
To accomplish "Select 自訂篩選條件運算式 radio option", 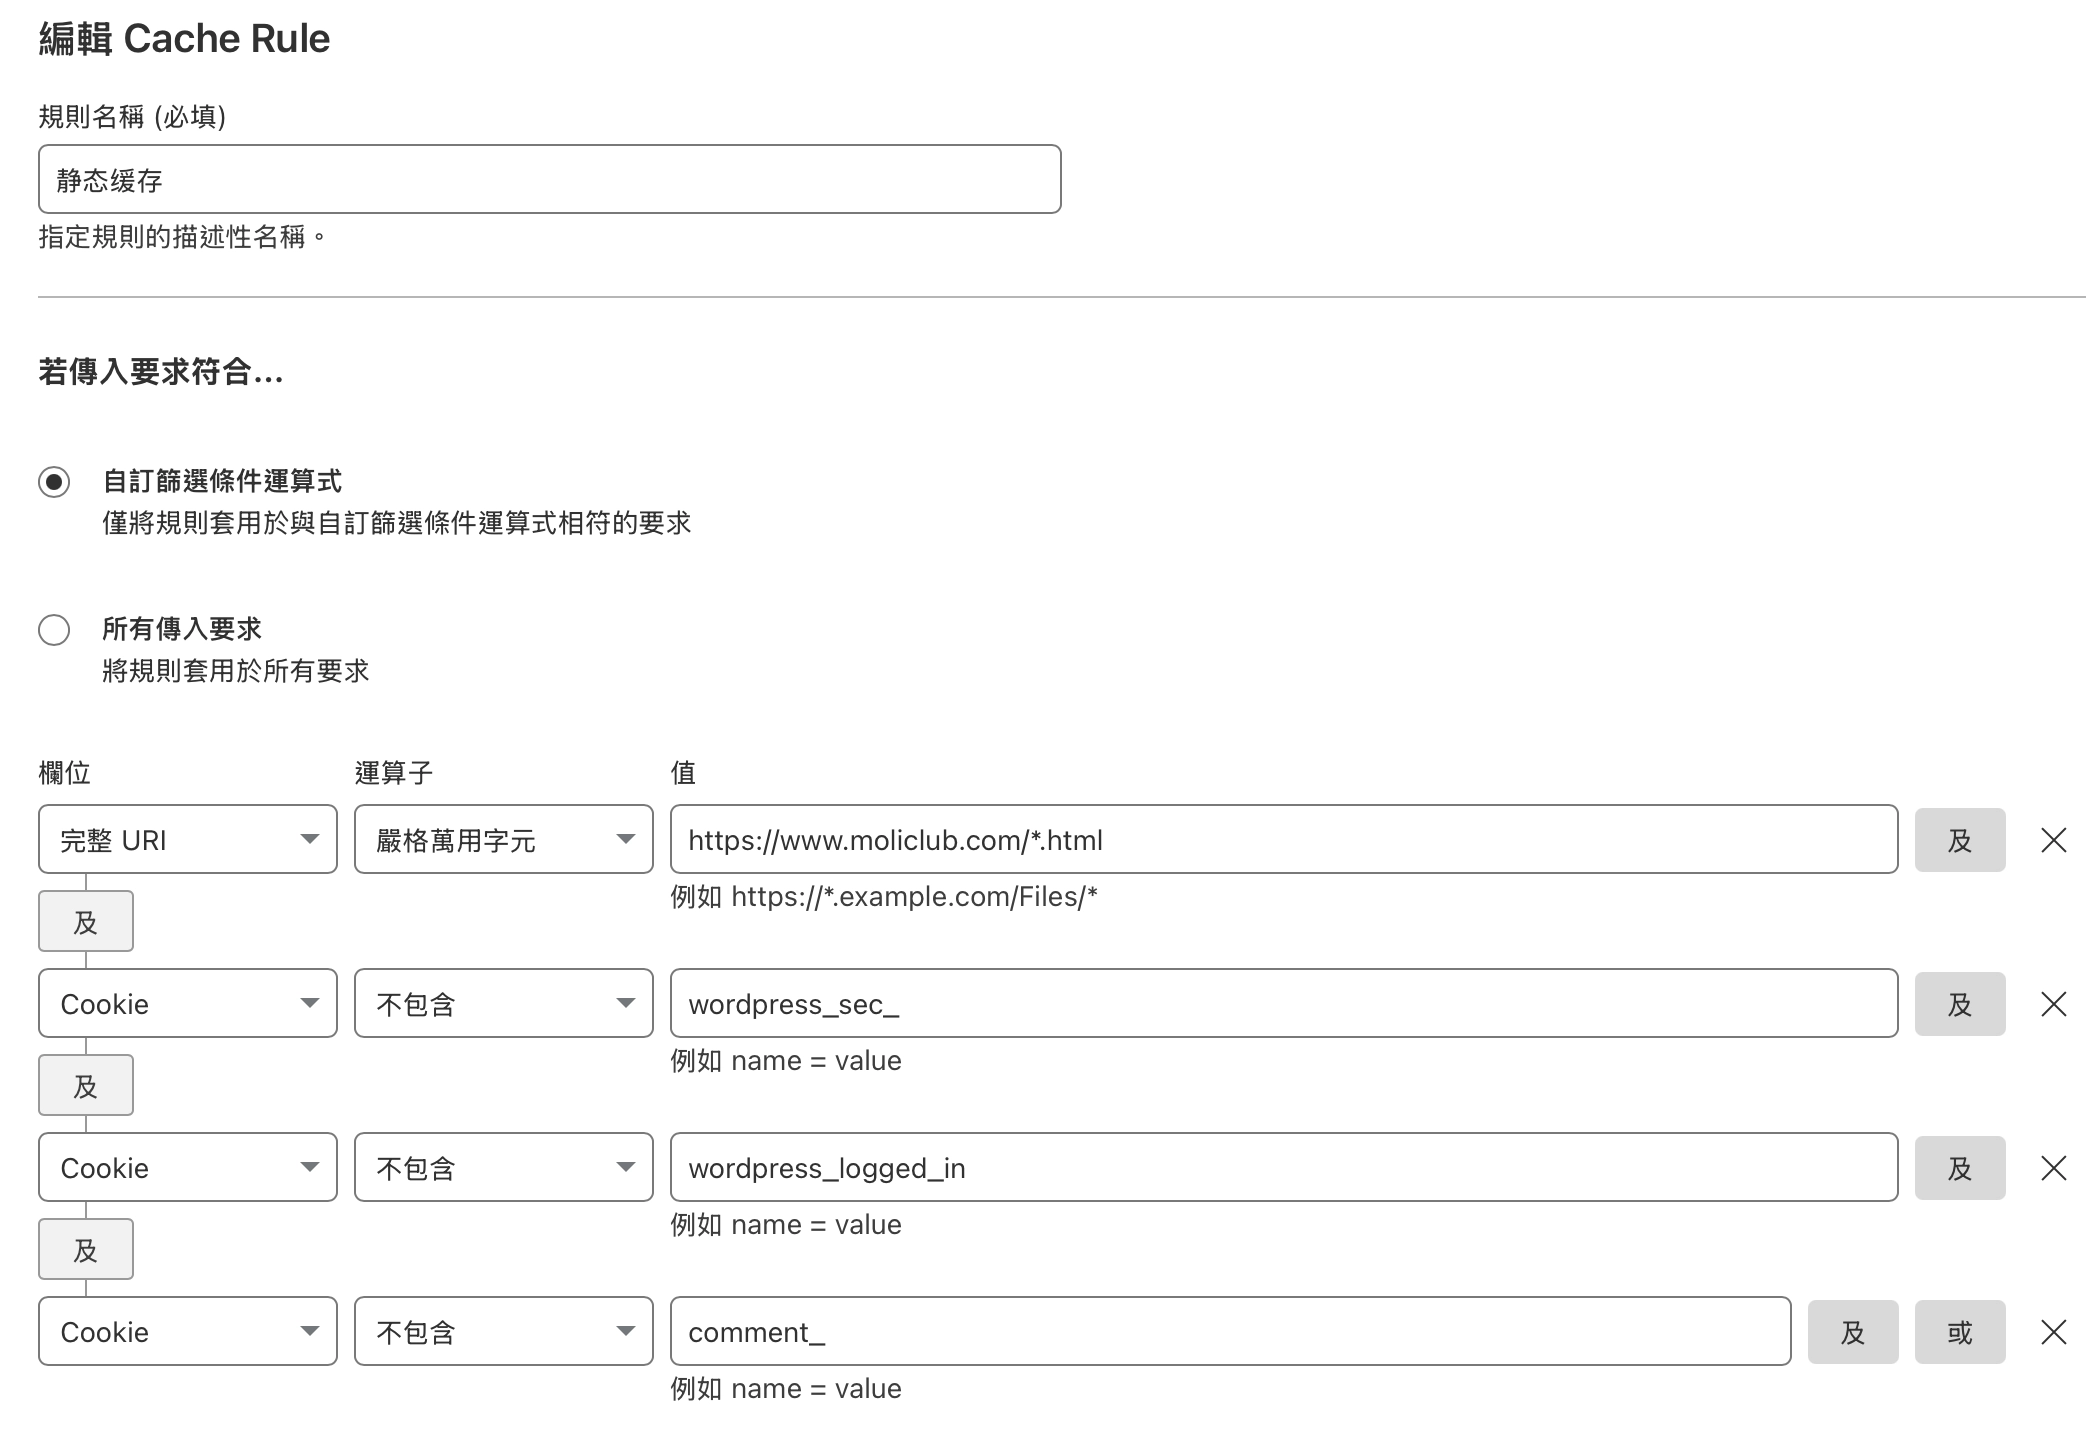I will [x=54, y=482].
